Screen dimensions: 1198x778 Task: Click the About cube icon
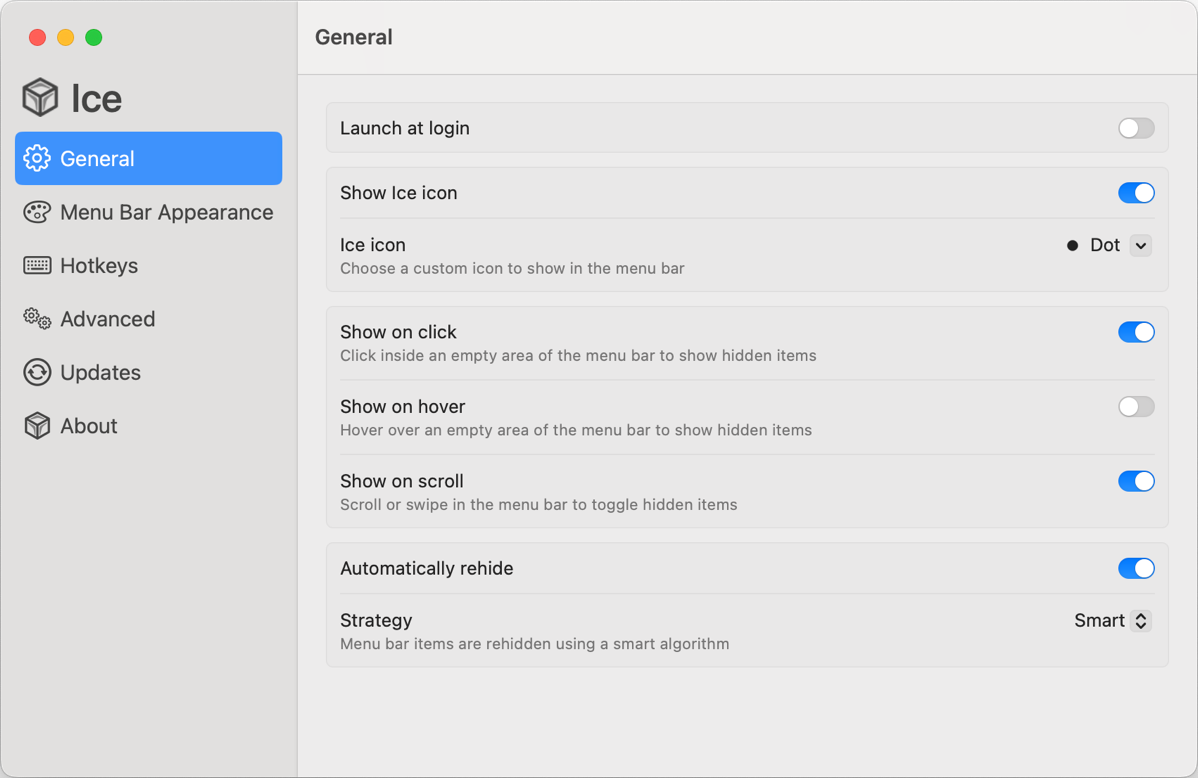click(37, 426)
